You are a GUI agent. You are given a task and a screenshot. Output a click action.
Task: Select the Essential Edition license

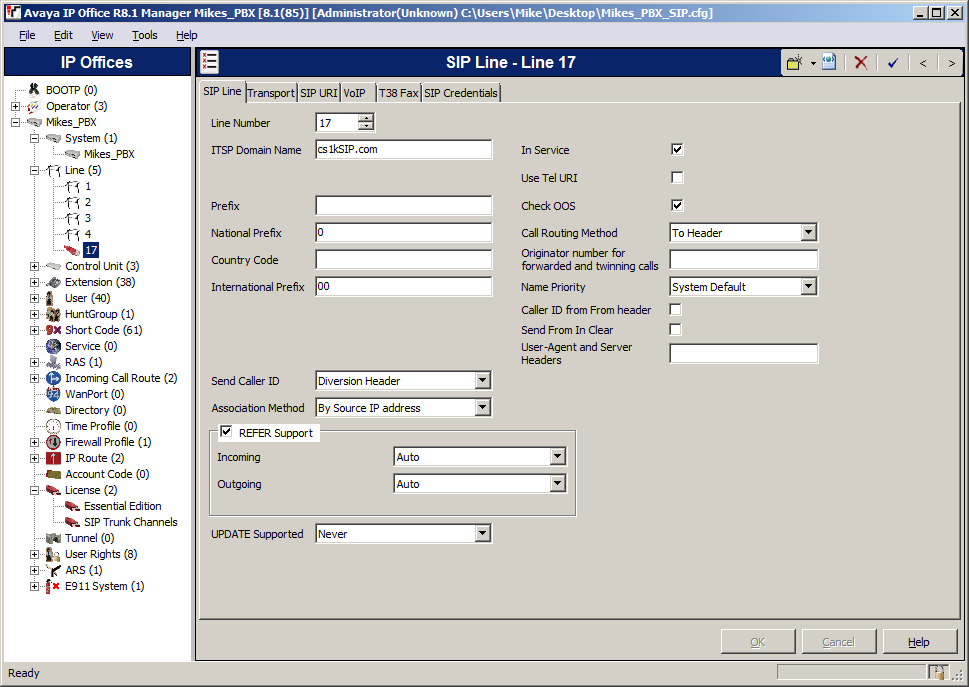(x=122, y=506)
